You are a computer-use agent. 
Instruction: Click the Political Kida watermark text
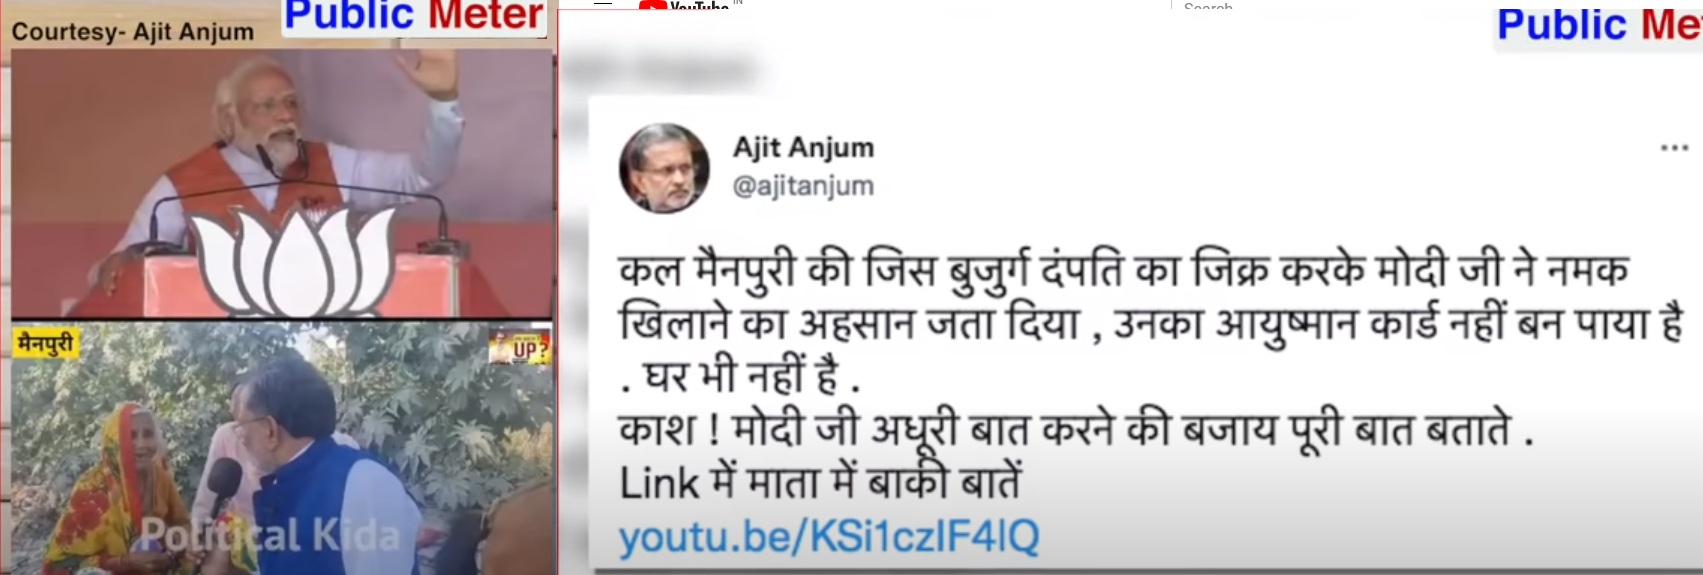pos(270,535)
